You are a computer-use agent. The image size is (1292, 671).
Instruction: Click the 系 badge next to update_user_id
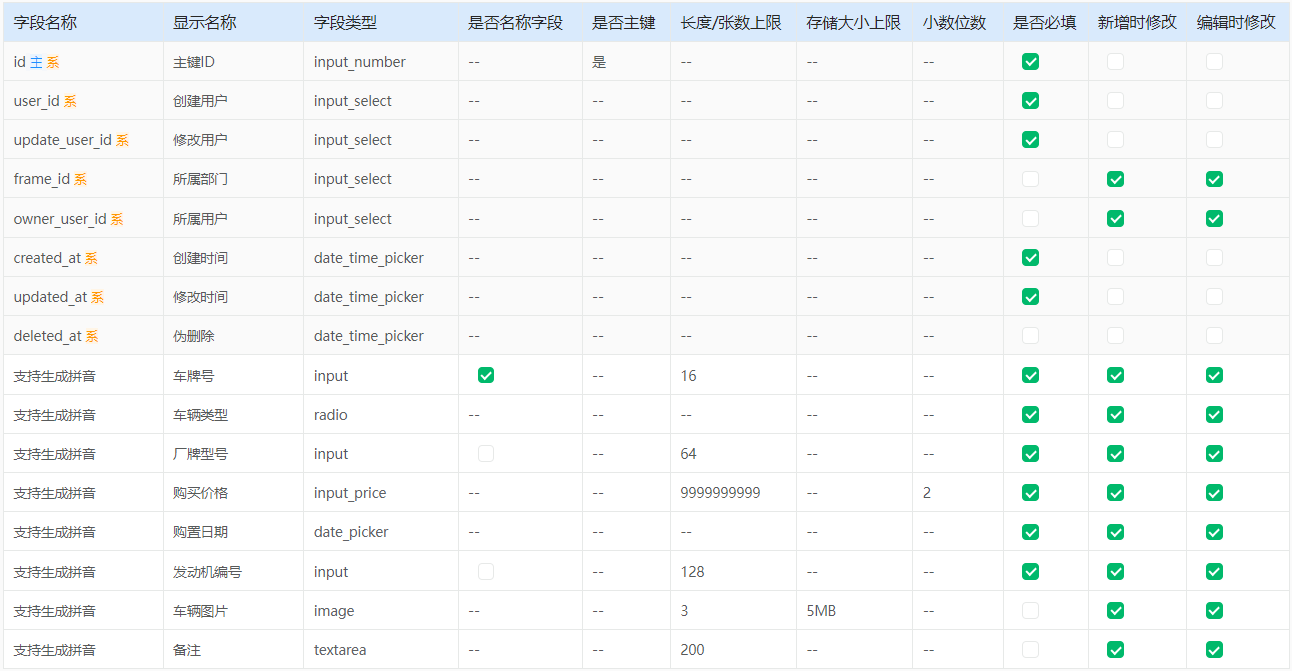[122, 140]
